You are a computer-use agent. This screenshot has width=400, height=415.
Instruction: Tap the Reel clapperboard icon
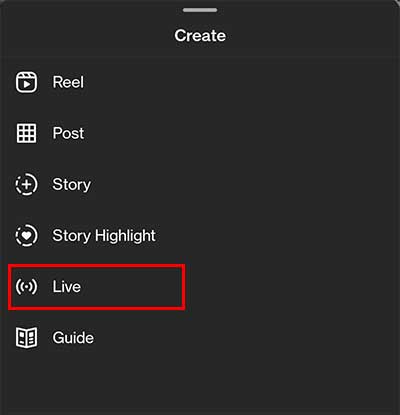(x=26, y=82)
